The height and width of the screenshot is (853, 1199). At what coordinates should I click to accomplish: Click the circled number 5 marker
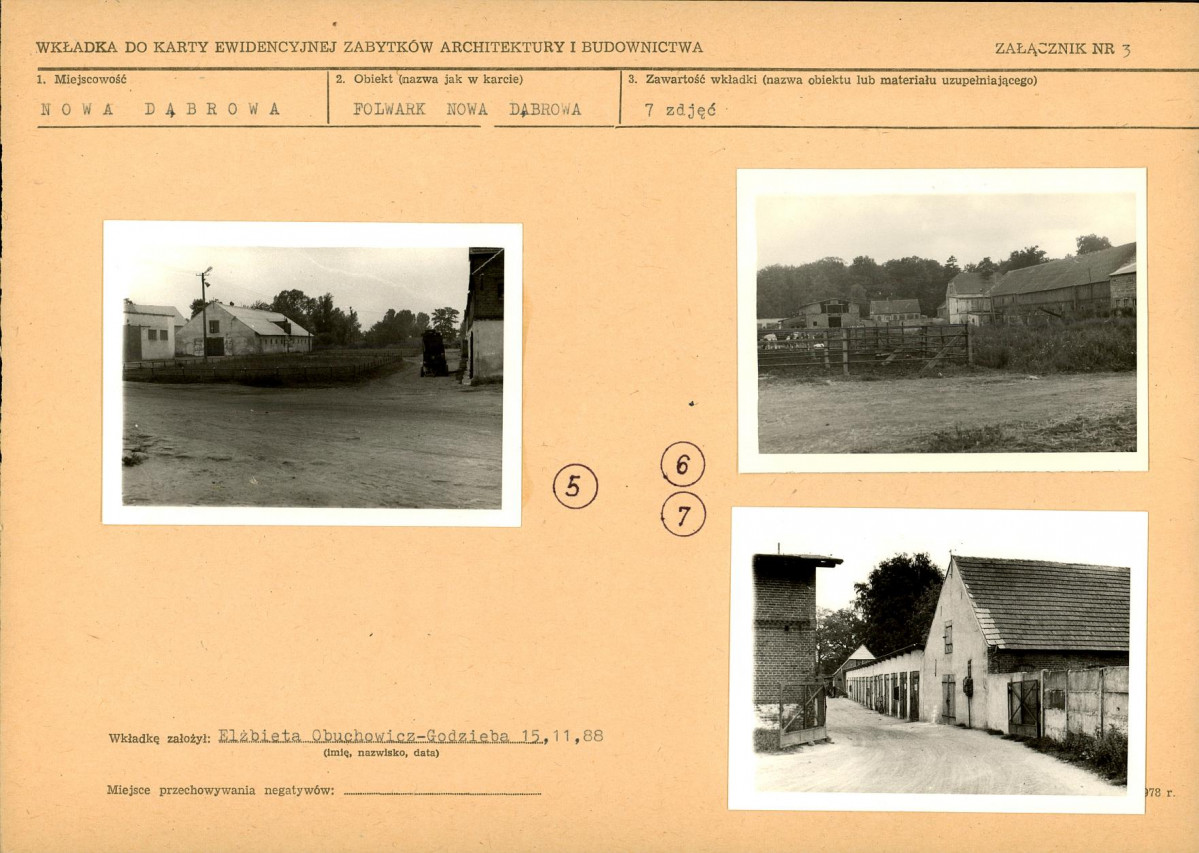[575, 487]
